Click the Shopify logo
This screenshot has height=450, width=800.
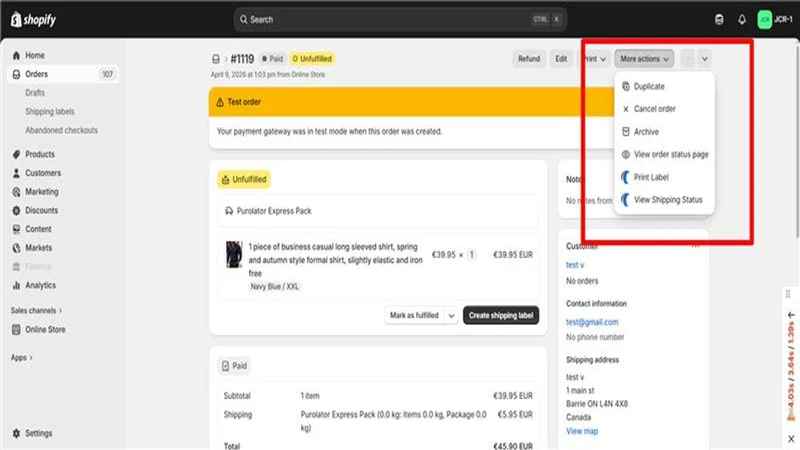(33, 19)
